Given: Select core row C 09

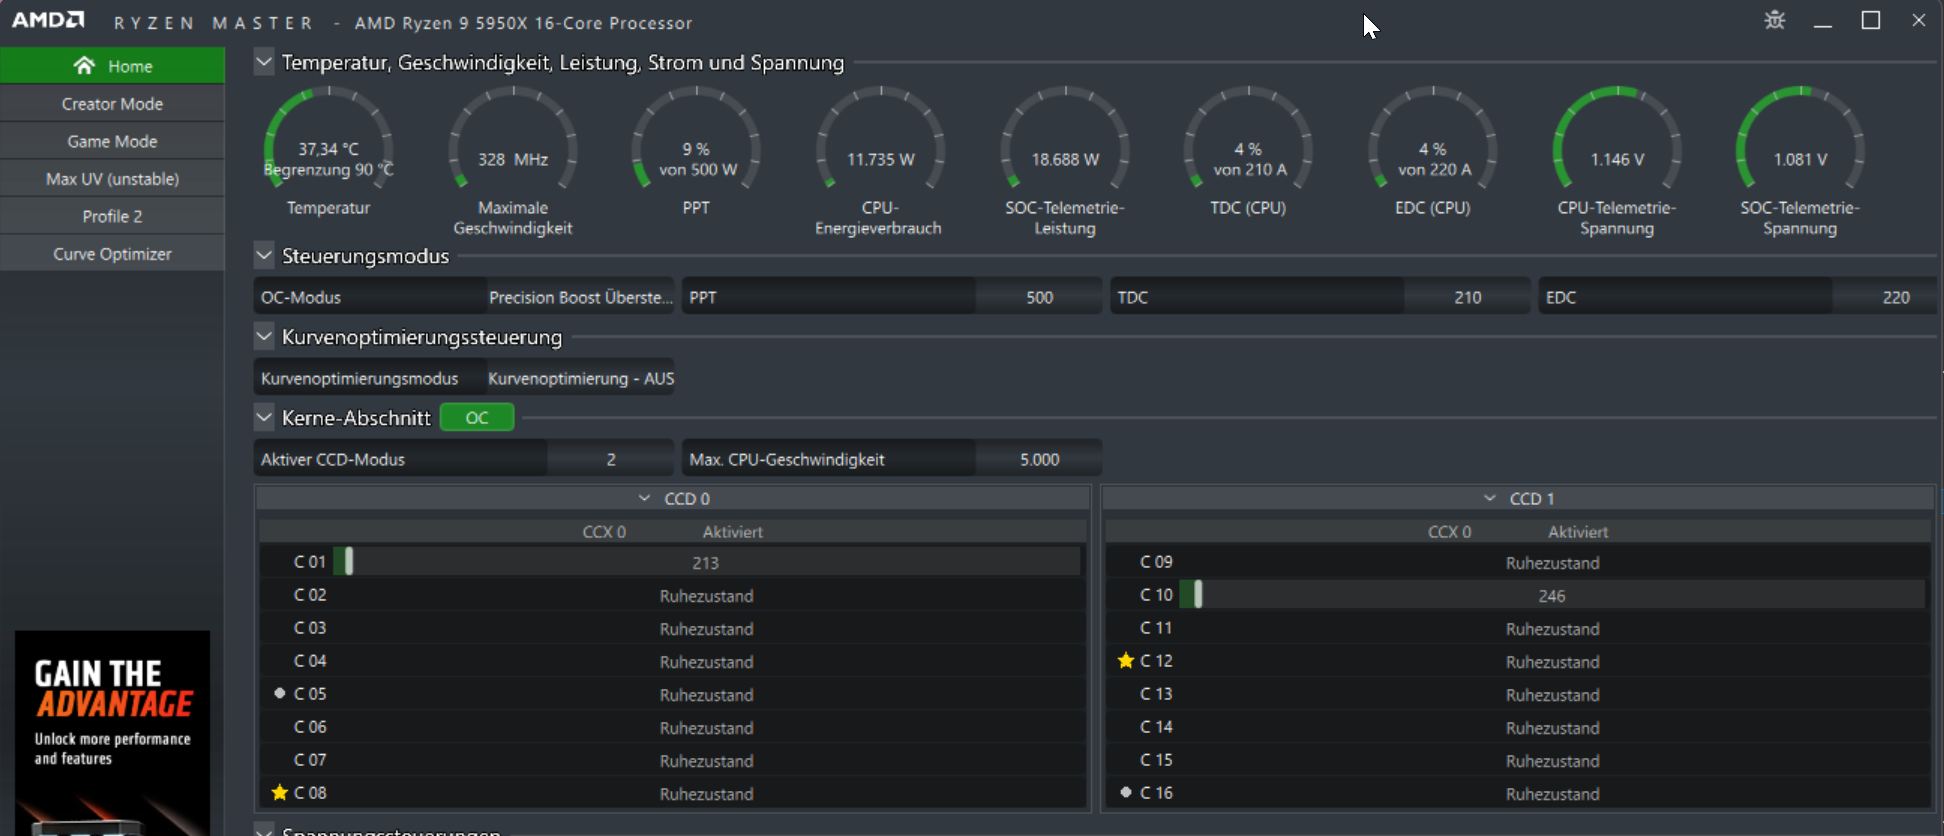Looking at the screenshot, I should pos(1518,562).
